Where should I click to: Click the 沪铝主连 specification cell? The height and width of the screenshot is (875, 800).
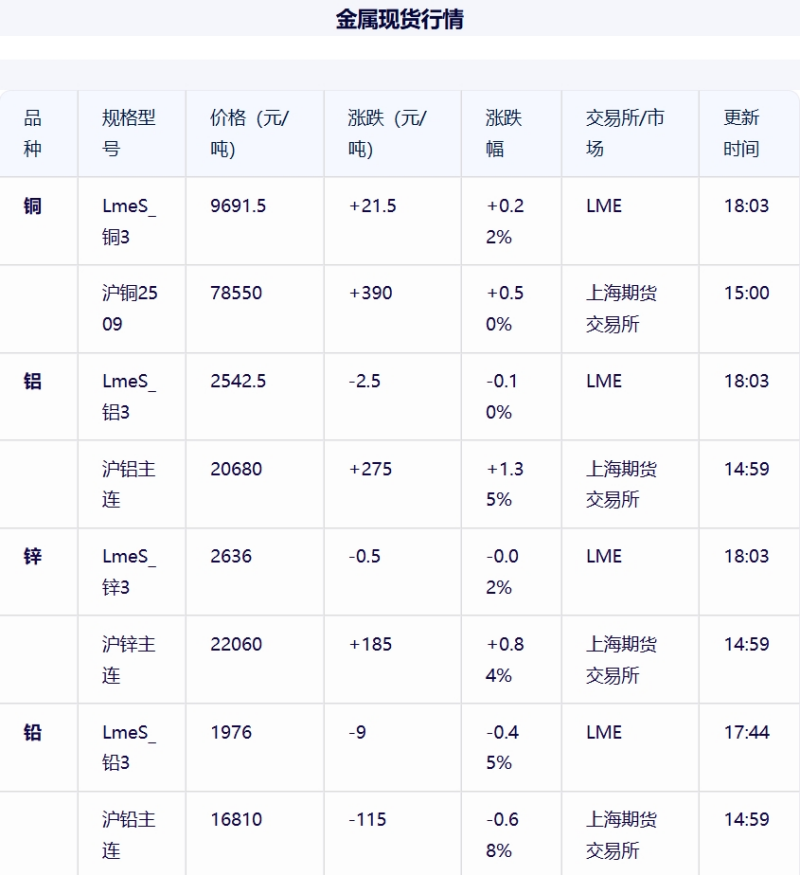pyautogui.click(x=129, y=484)
